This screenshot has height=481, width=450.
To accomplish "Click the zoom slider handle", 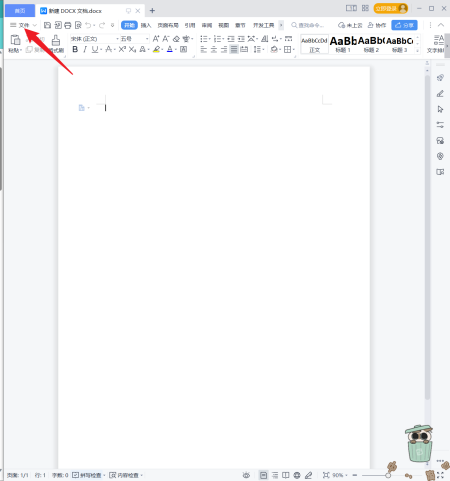I will tap(388, 475).
